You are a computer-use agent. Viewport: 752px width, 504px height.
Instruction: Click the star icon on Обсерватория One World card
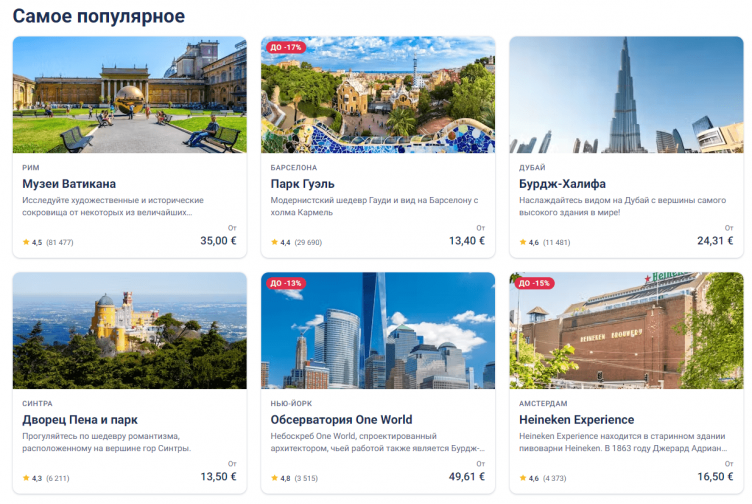tap(274, 478)
